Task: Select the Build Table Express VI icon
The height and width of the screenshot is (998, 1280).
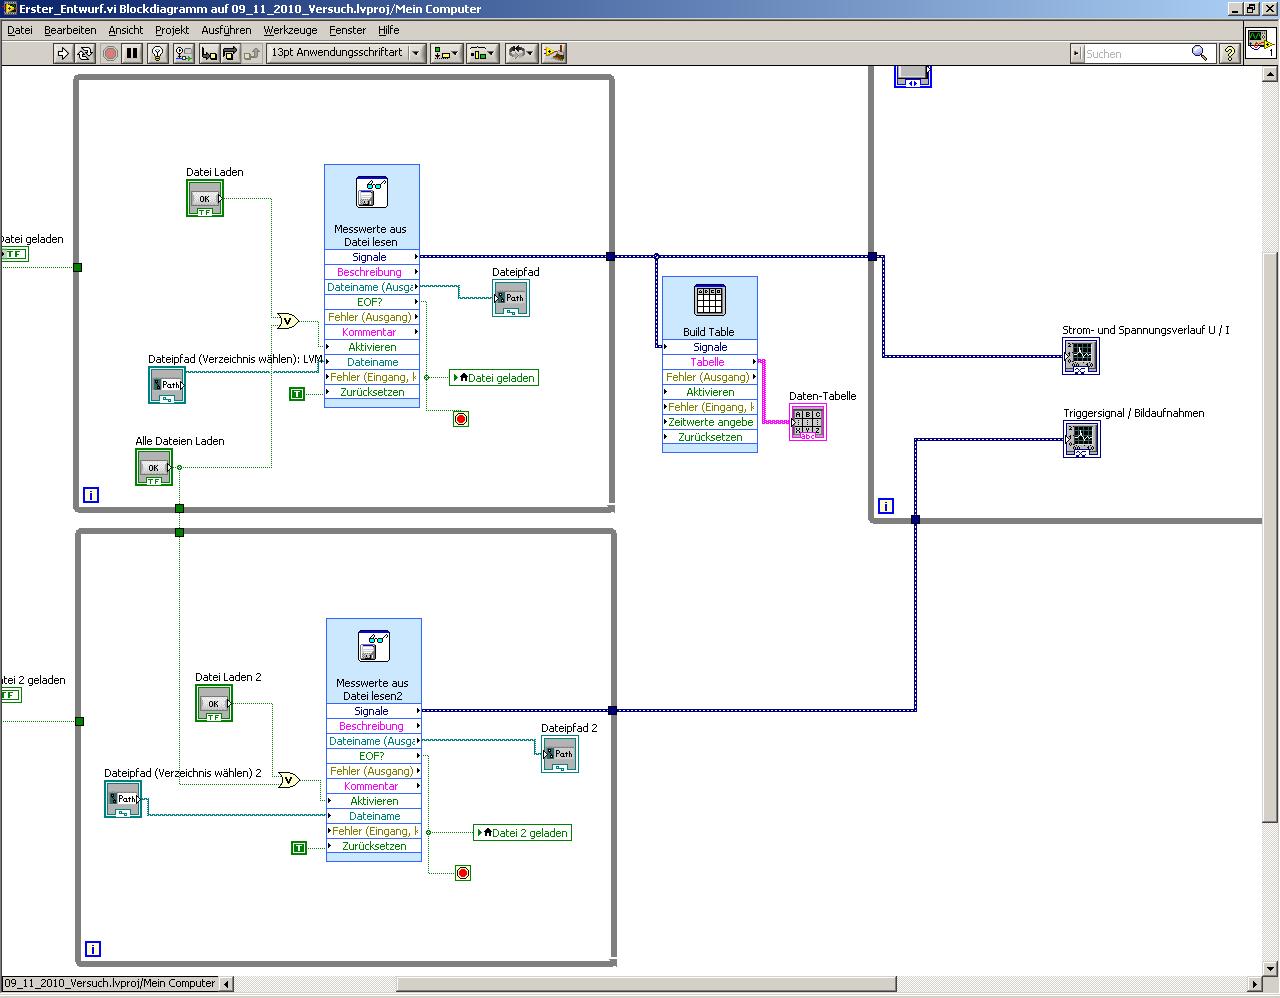Action: tap(709, 300)
